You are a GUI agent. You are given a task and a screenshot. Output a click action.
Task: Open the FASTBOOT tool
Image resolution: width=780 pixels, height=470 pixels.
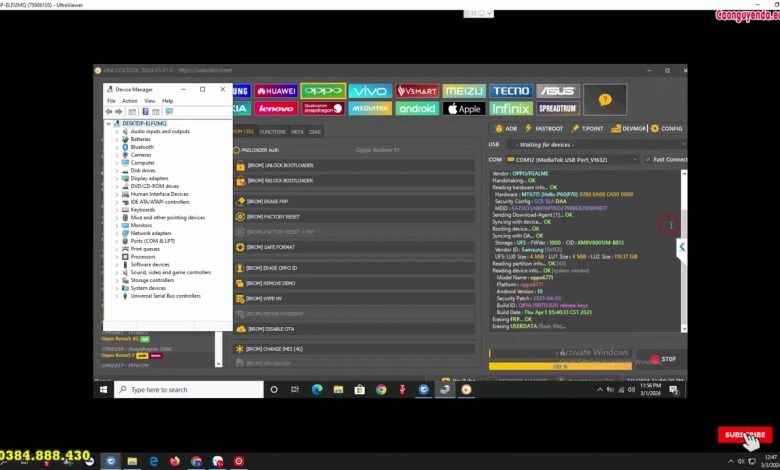coord(544,128)
